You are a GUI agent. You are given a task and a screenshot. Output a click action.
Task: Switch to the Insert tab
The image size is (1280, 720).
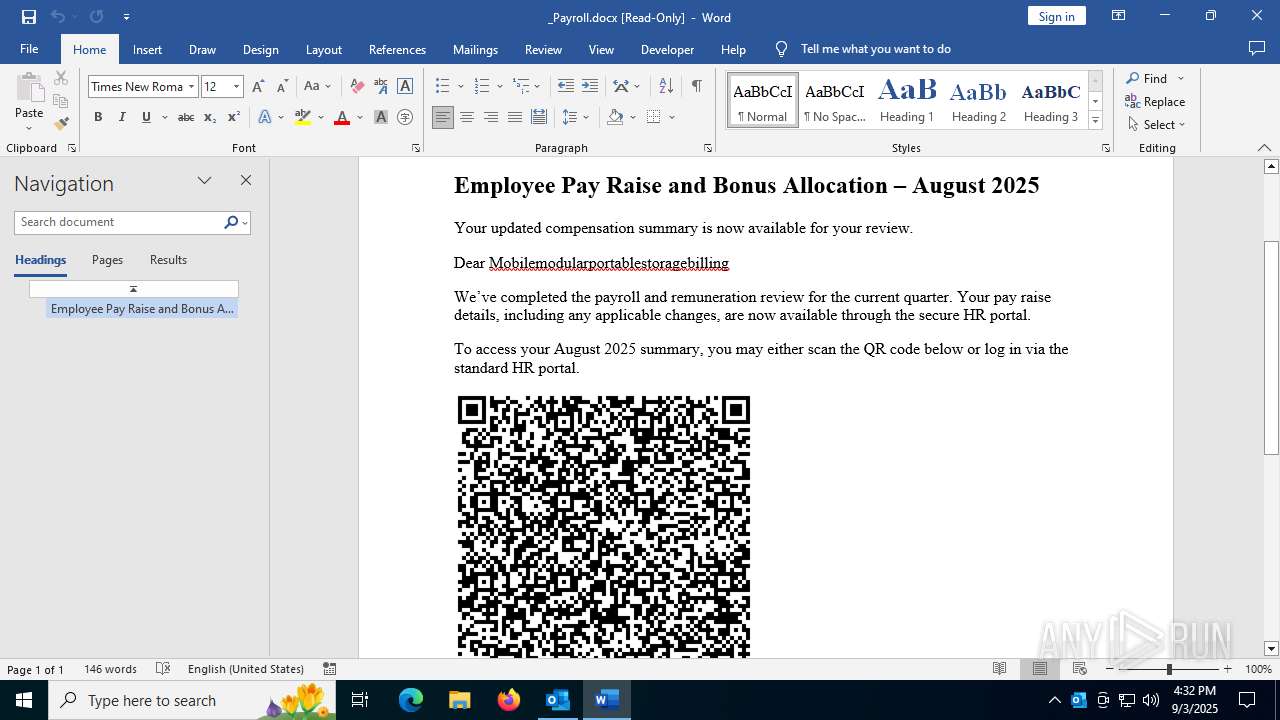point(147,49)
